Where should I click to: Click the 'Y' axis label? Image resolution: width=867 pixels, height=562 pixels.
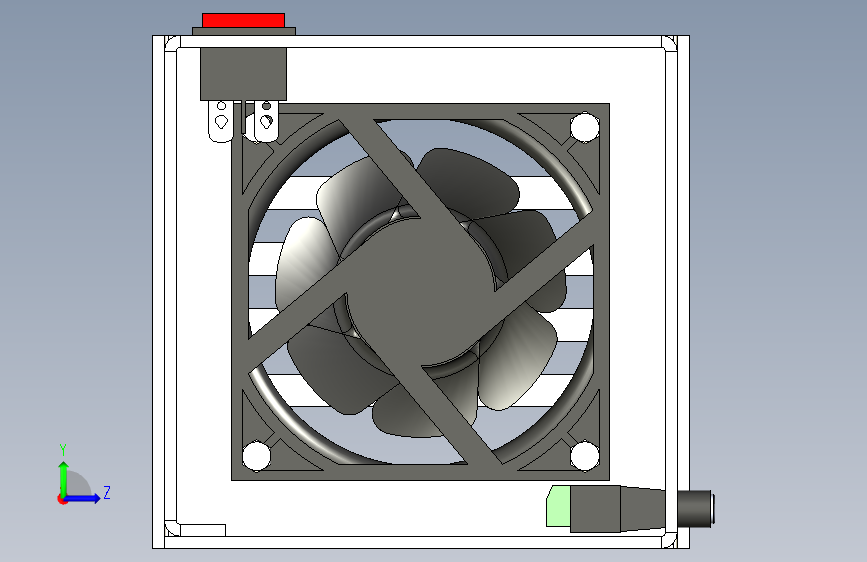[x=63, y=450]
